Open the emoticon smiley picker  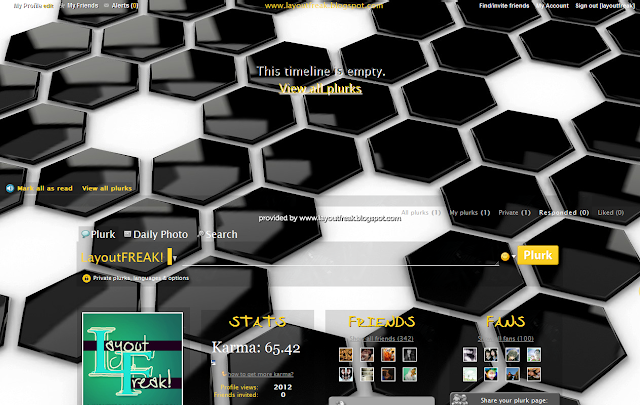[505, 256]
